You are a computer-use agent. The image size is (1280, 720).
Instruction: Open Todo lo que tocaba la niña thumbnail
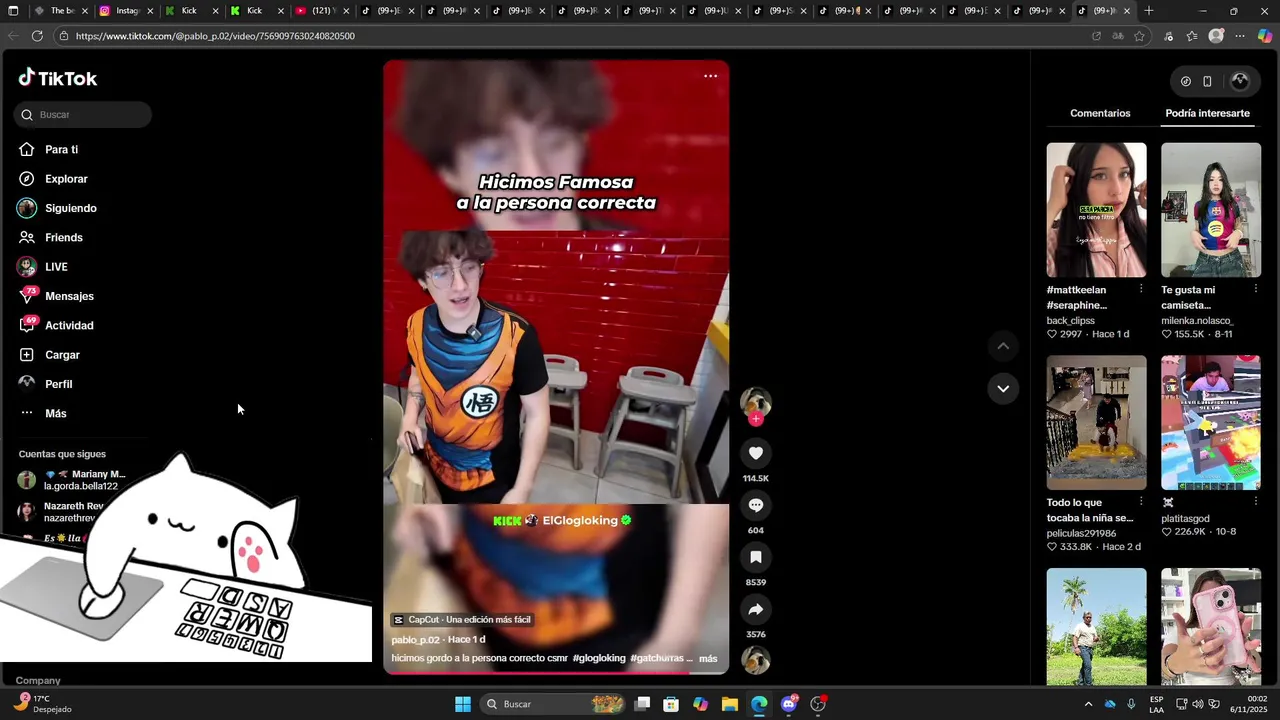pyautogui.click(x=1096, y=422)
